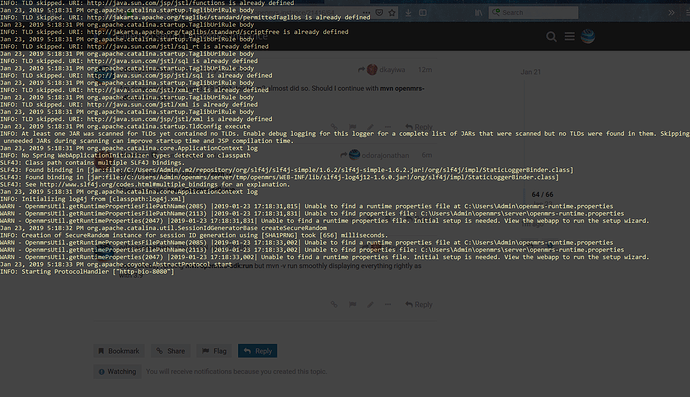Click Reply on the upper post
Viewport: 690px width, 397px height.
[x=419, y=127]
